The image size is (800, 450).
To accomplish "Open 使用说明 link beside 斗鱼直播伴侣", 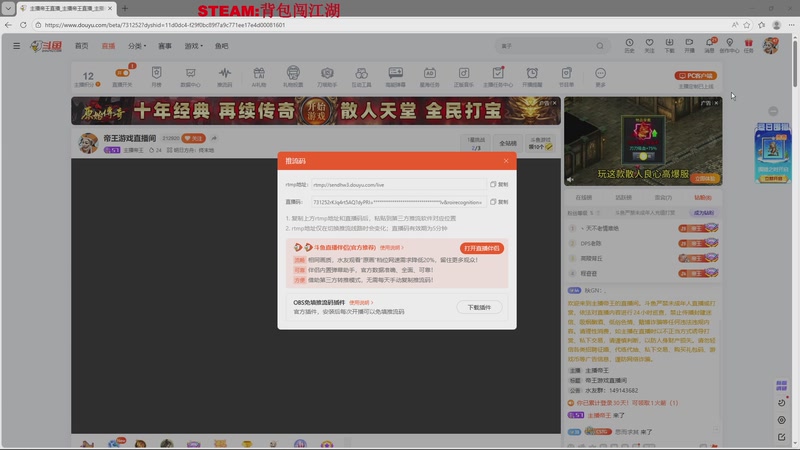I will 391,247.
